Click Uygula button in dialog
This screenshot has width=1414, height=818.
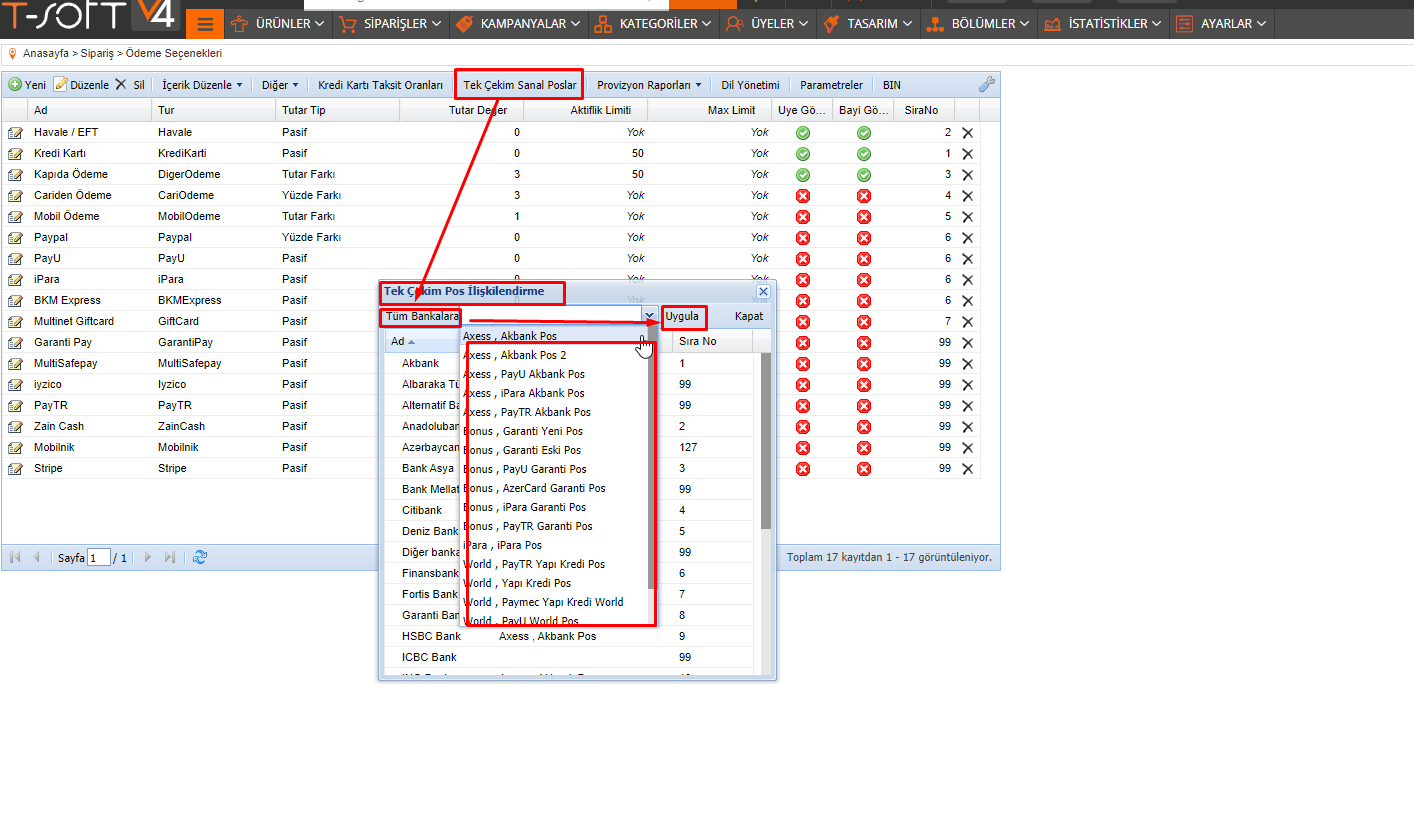[682, 316]
